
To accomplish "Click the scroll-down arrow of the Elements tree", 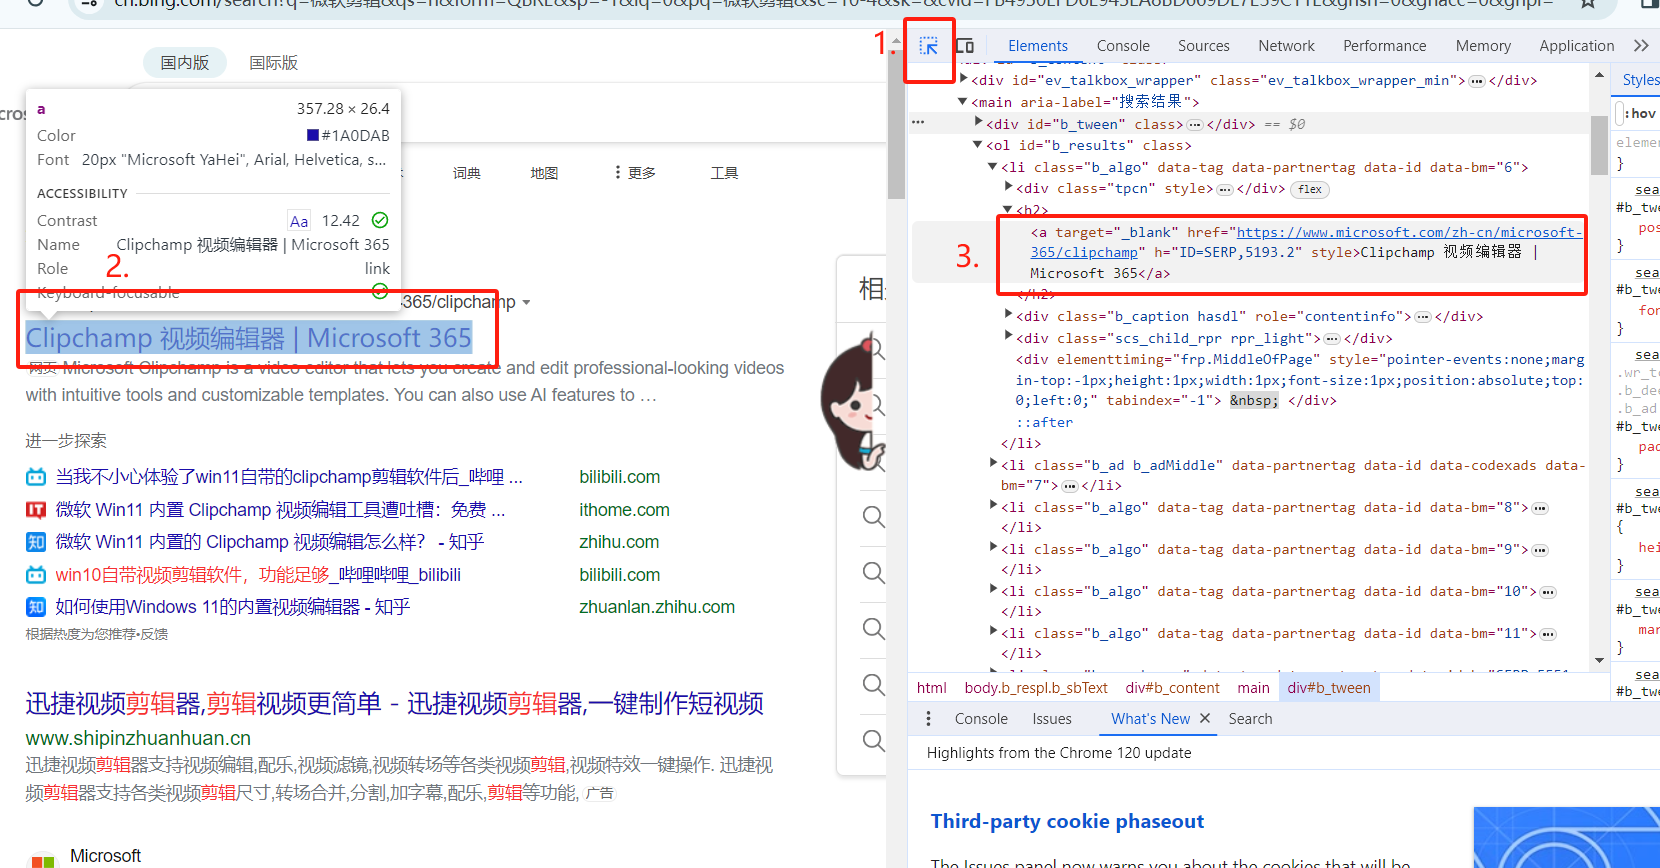I will coord(1599,661).
